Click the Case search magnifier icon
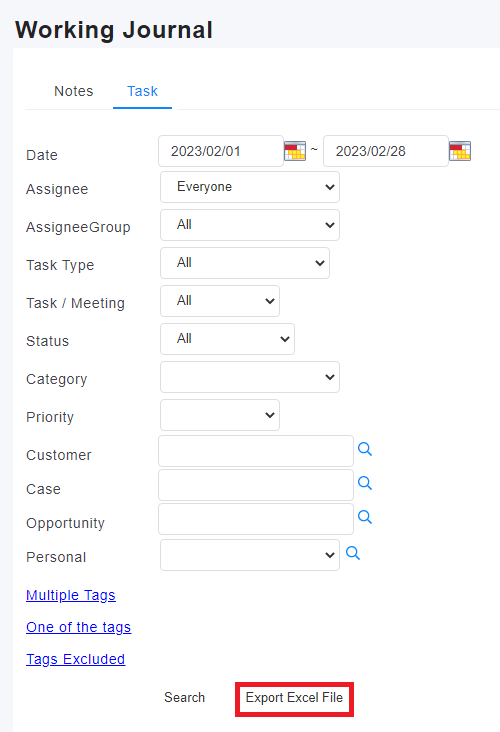This screenshot has width=500, height=732. [x=365, y=483]
